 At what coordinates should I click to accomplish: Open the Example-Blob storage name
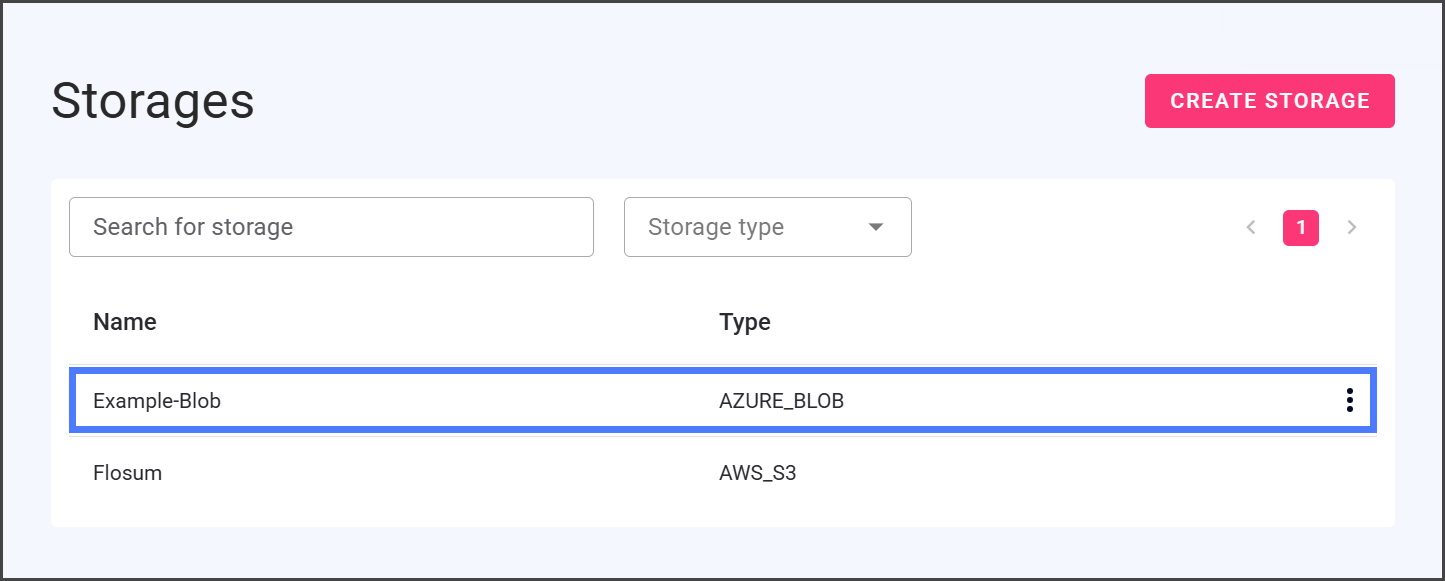[x=156, y=401]
